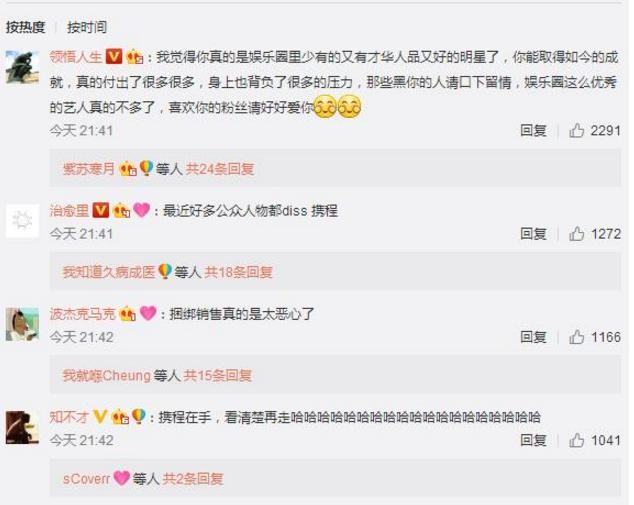Expand the 共2条回复 replies

pos(192,479)
